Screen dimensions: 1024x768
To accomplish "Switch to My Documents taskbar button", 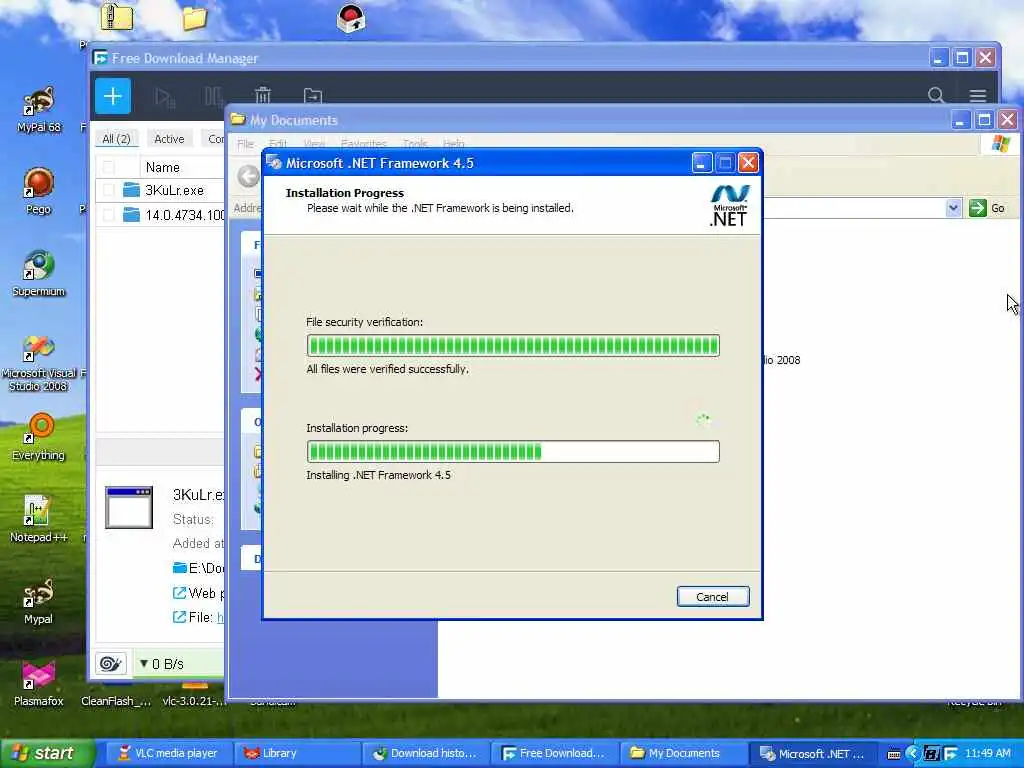I will (682, 753).
